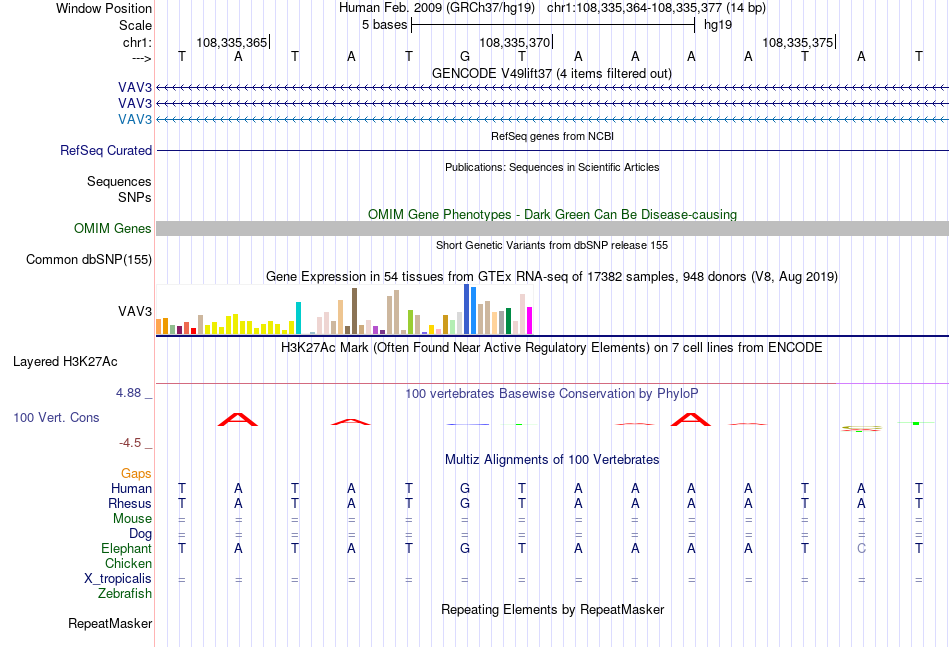Click the Elephant row mismatched C base
This screenshot has height=647, width=950.
tap(861, 548)
